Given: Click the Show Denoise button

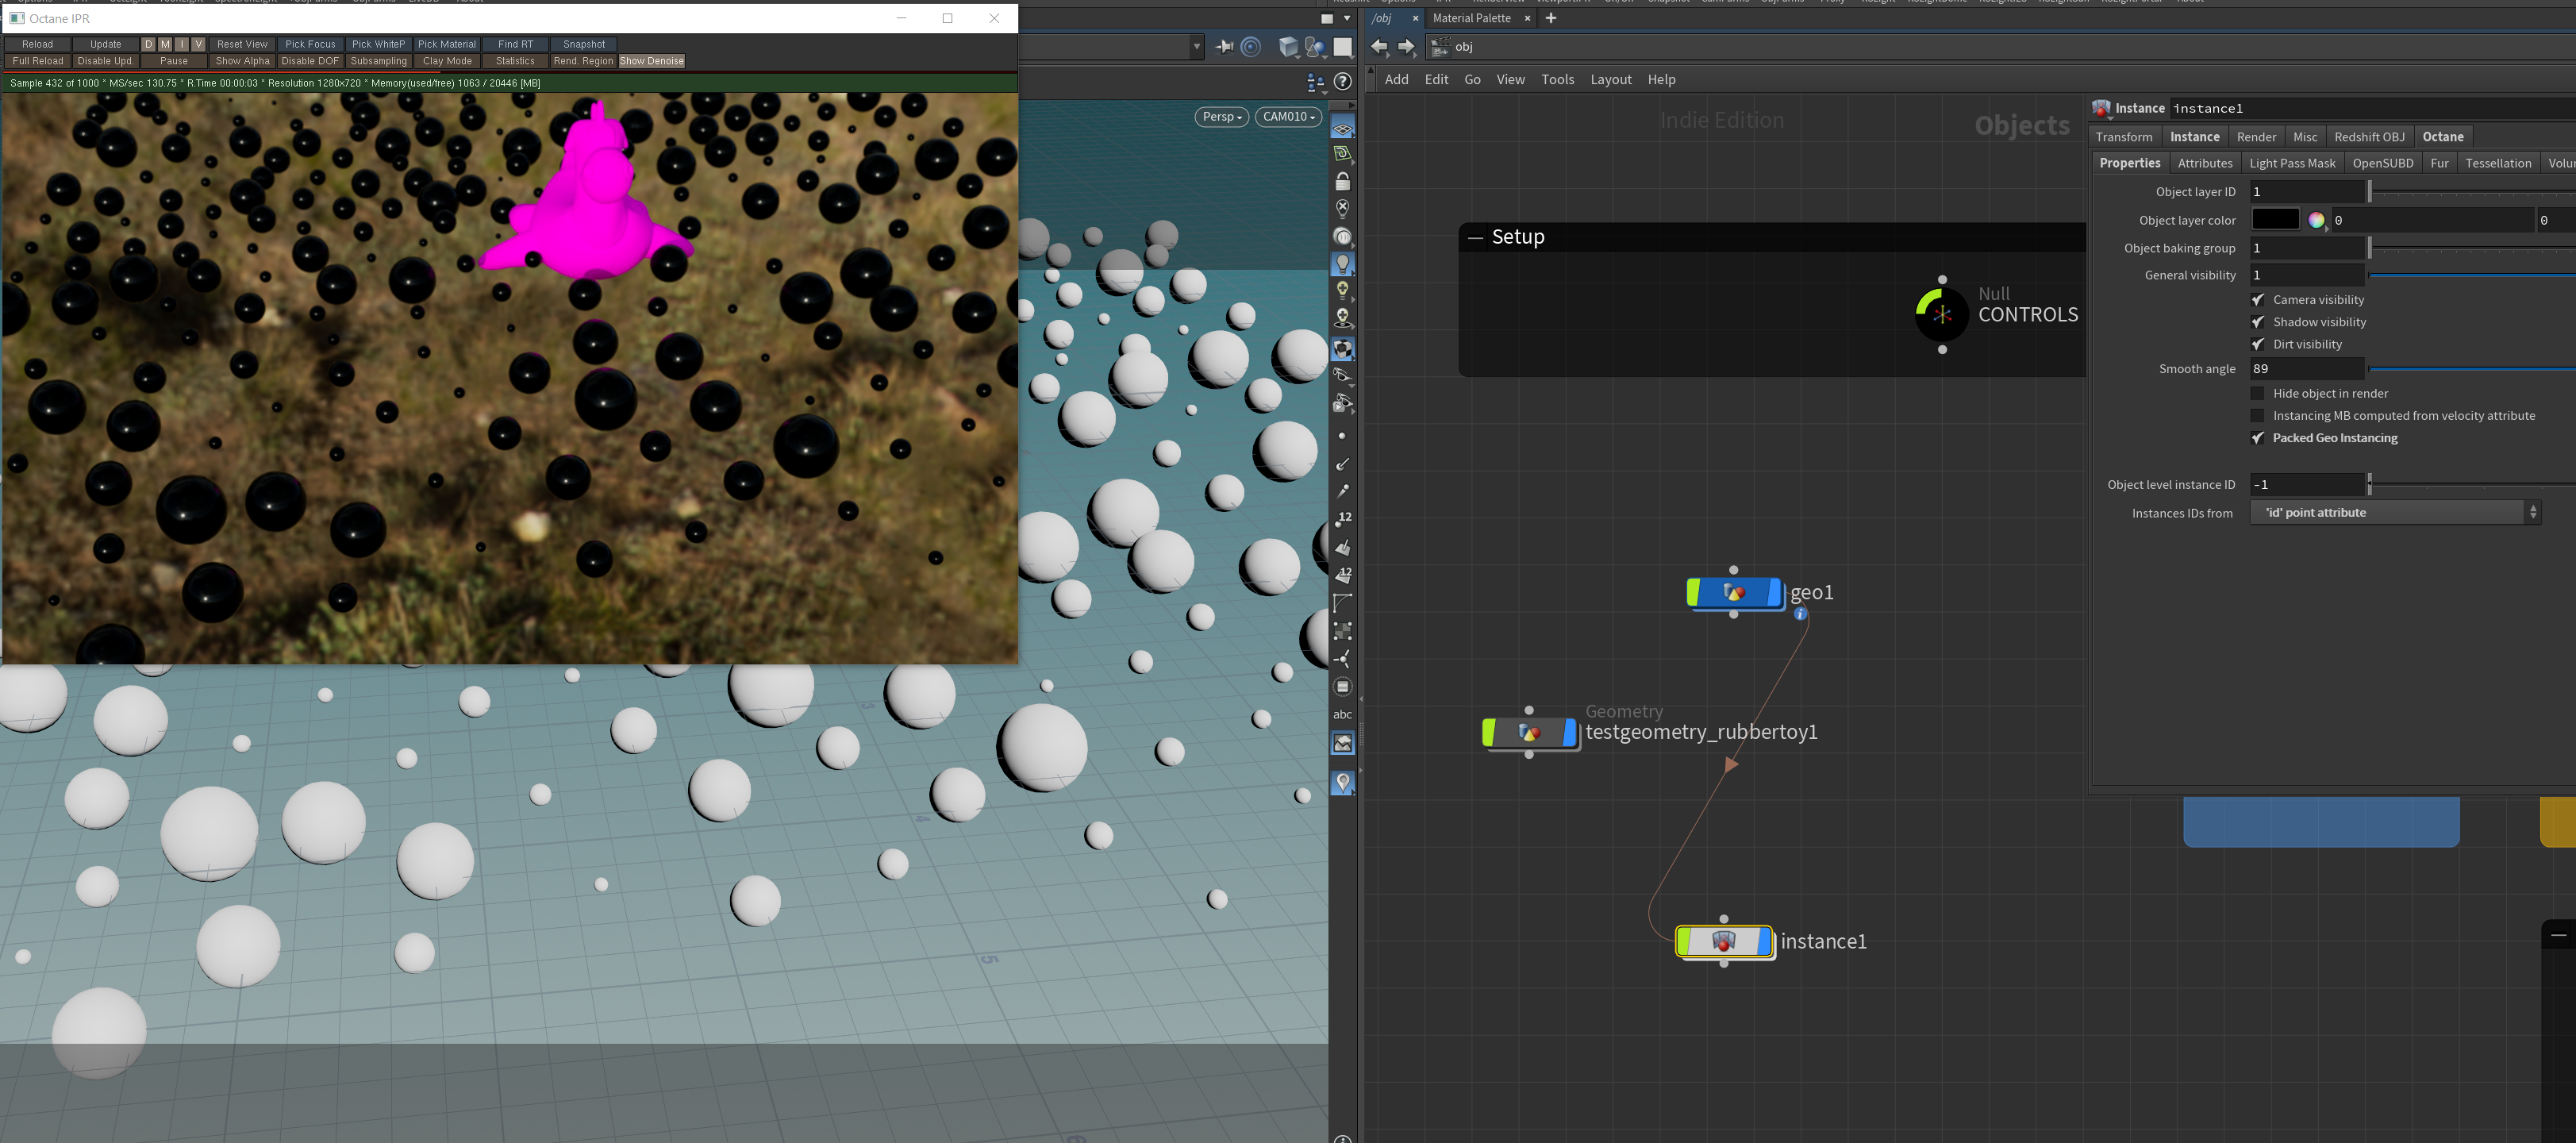Looking at the screenshot, I should 651,61.
